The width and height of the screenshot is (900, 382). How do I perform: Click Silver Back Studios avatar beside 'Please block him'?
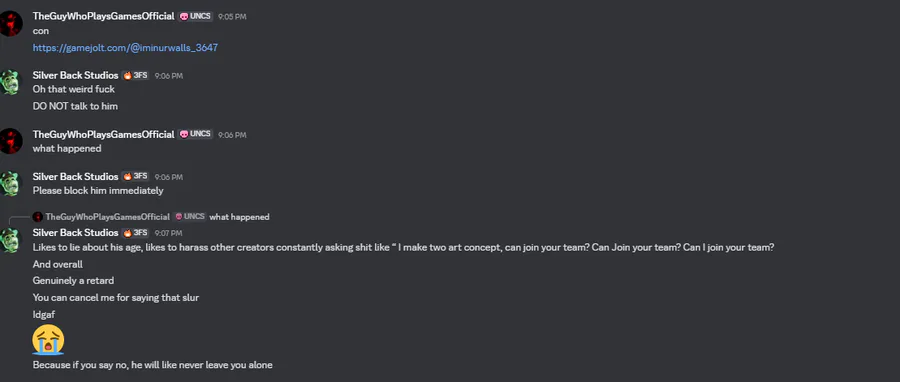click(x=10, y=184)
